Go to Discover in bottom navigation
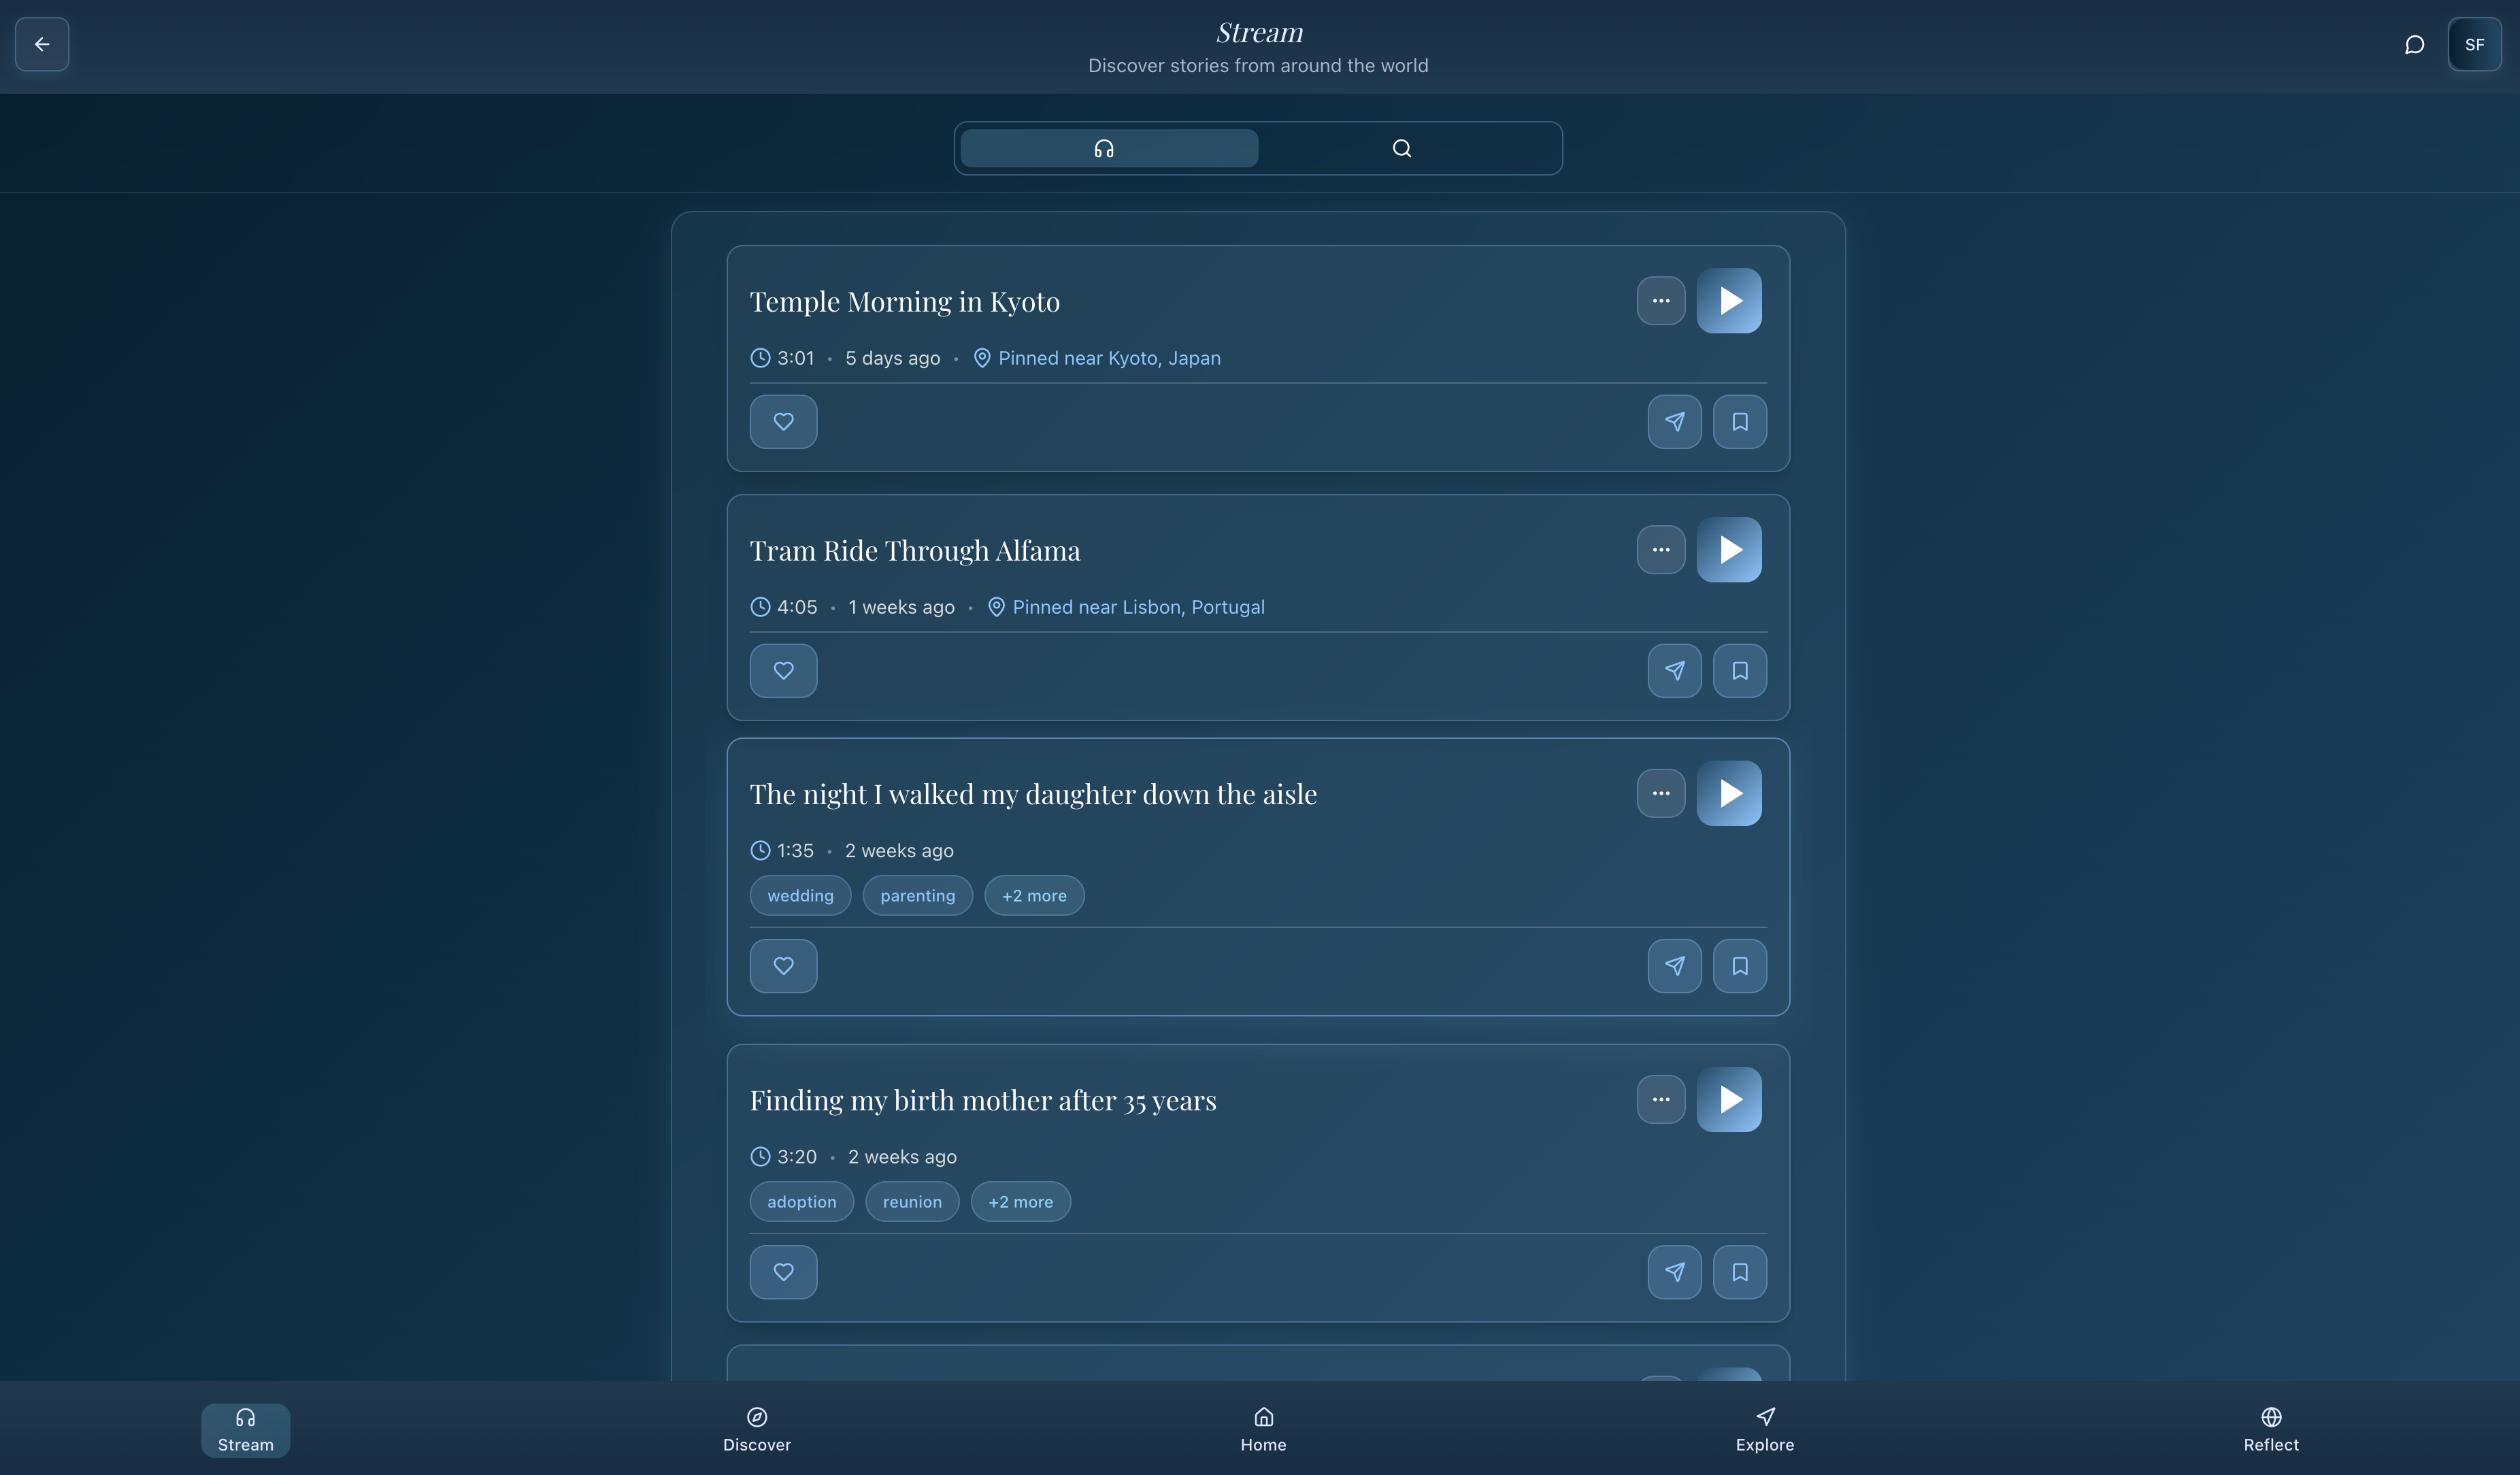 click(x=756, y=1429)
